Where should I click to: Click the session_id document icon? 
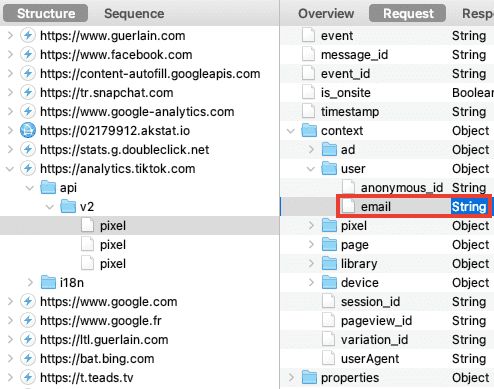[x=329, y=301]
